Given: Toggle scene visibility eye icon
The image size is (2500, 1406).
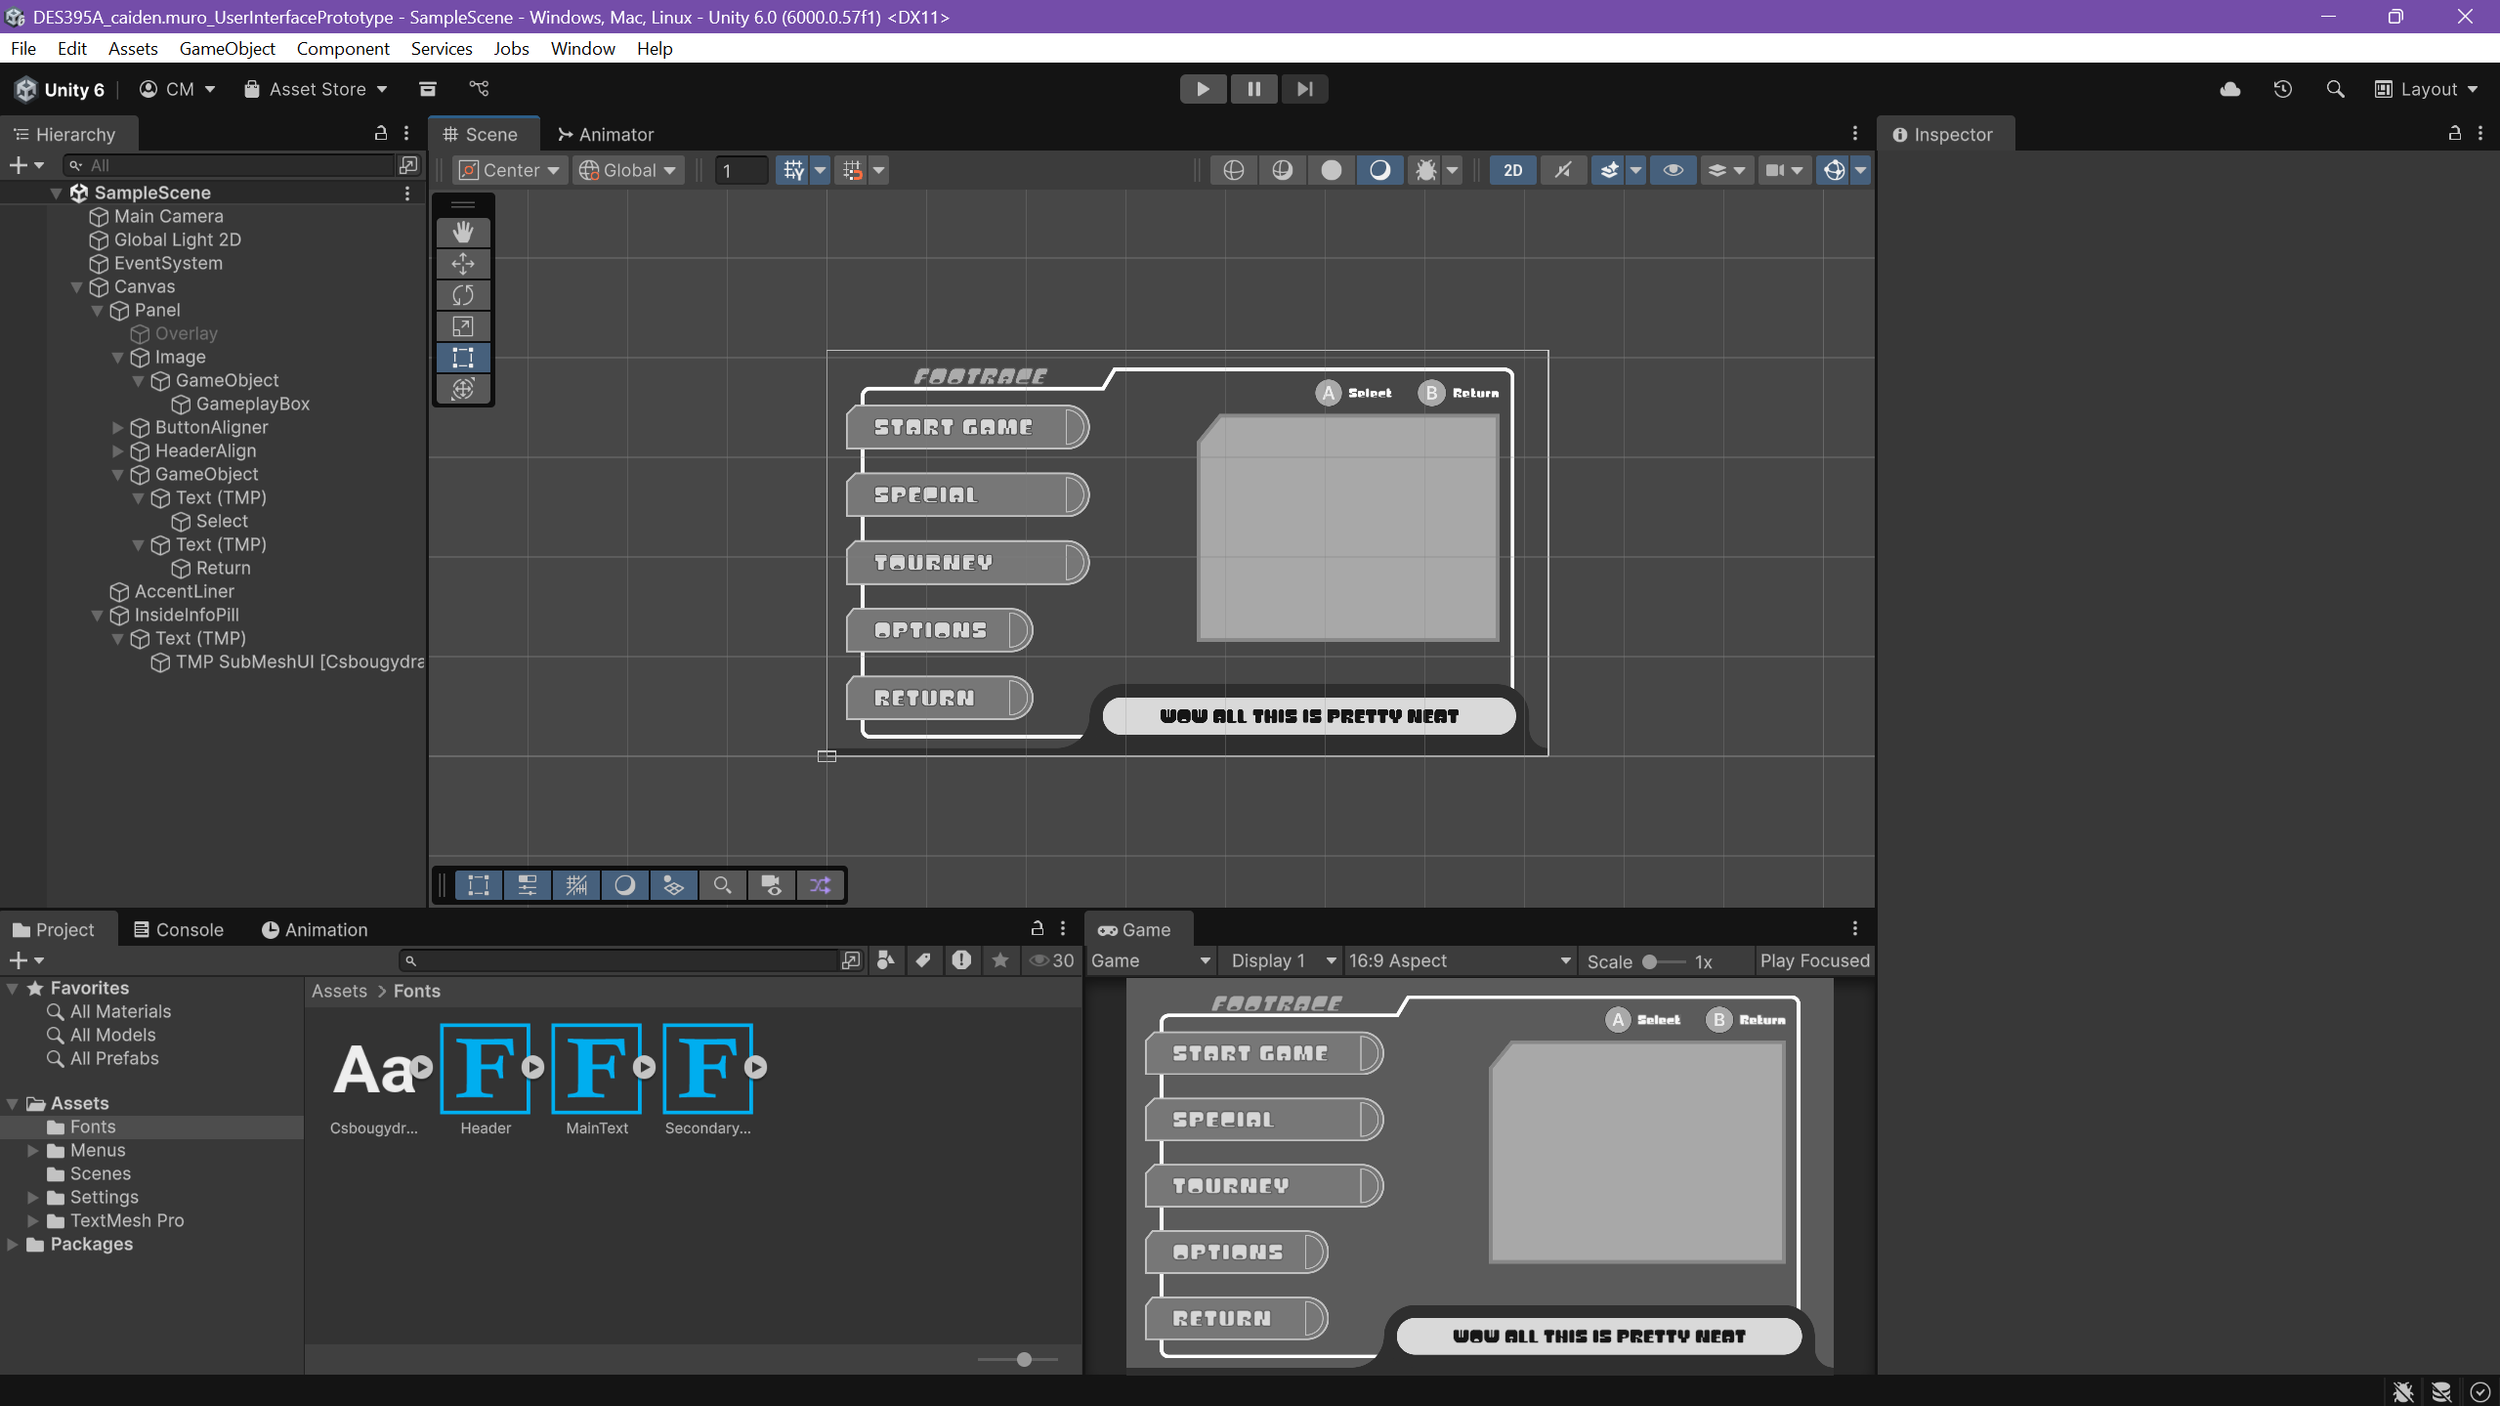Looking at the screenshot, I should pos(1674,170).
